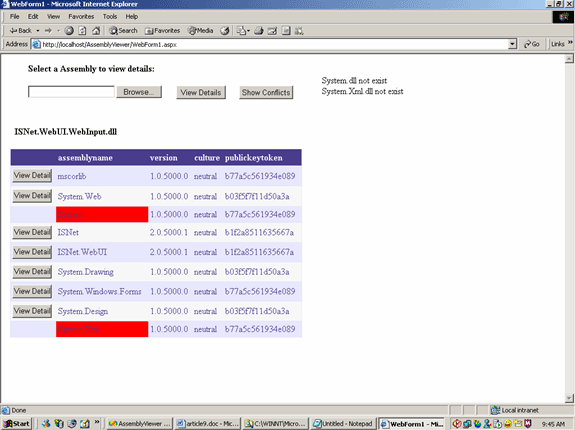Click View Detail for System.Windows.Forms

coord(32,291)
